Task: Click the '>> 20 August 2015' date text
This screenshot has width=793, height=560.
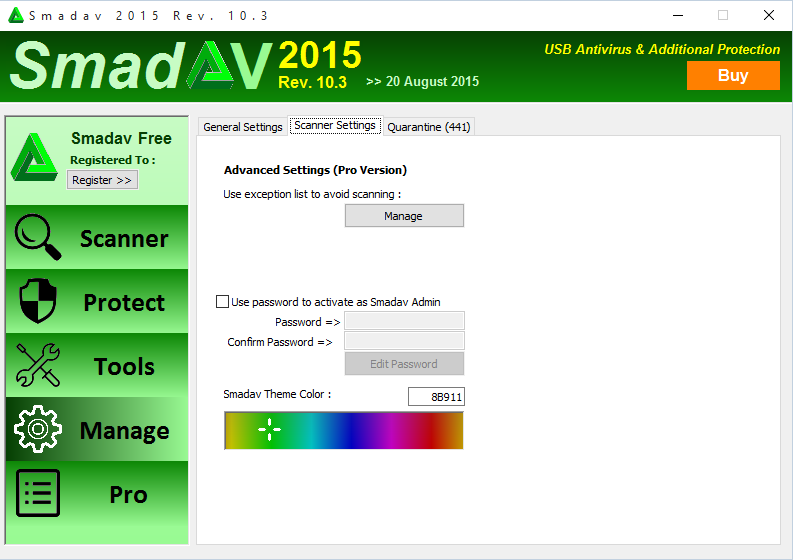Action: (422, 81)
